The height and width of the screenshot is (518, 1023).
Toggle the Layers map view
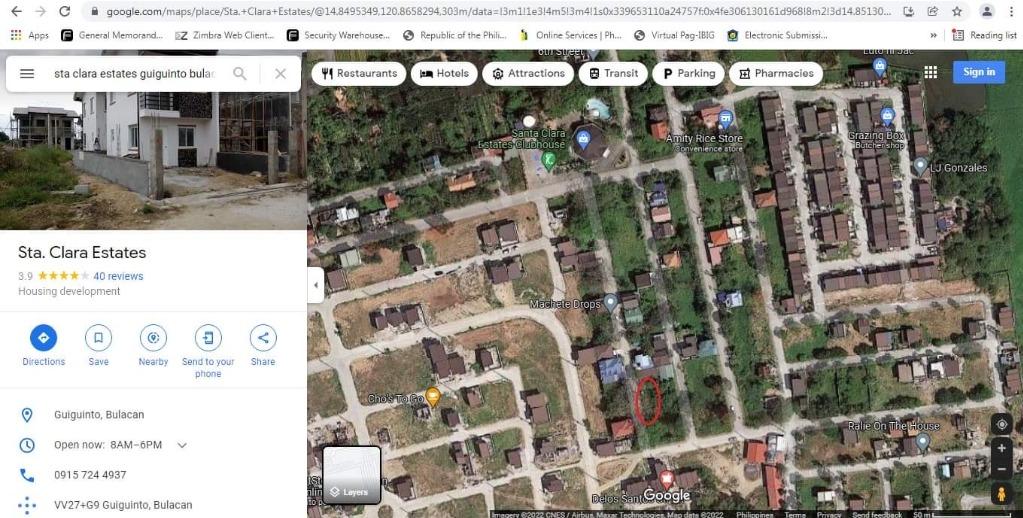point(351,475)
